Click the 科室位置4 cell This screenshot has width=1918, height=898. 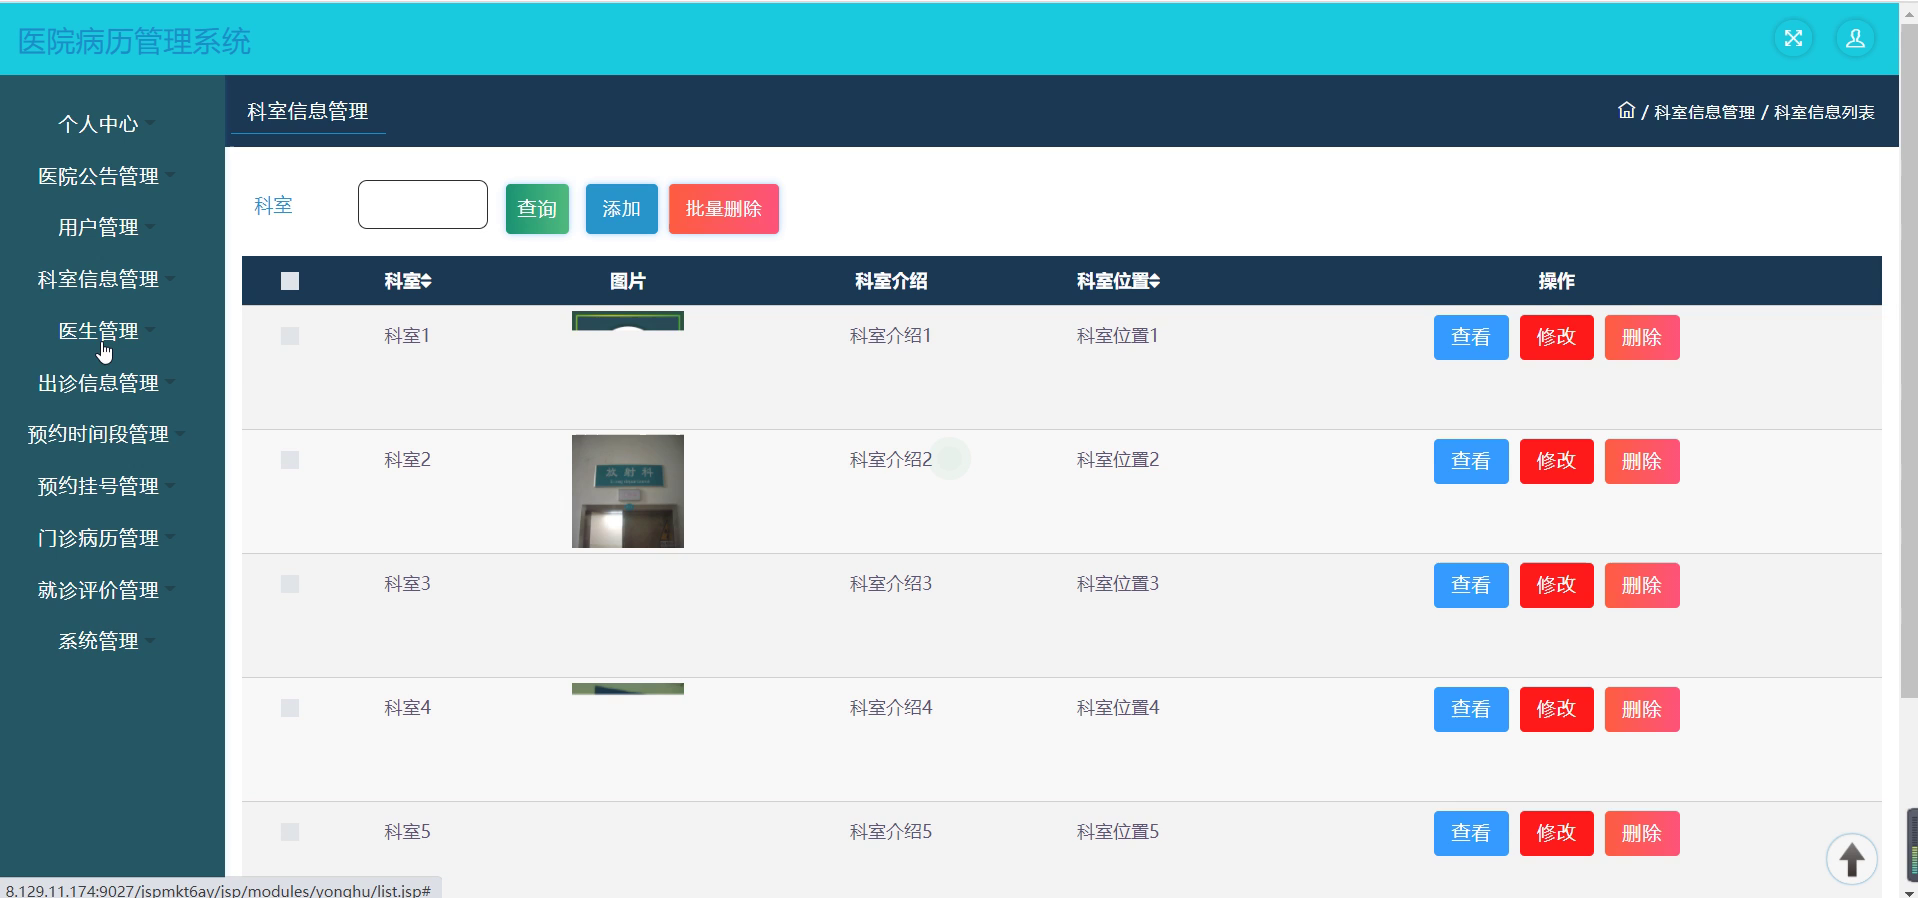(x=1118, y=708)
